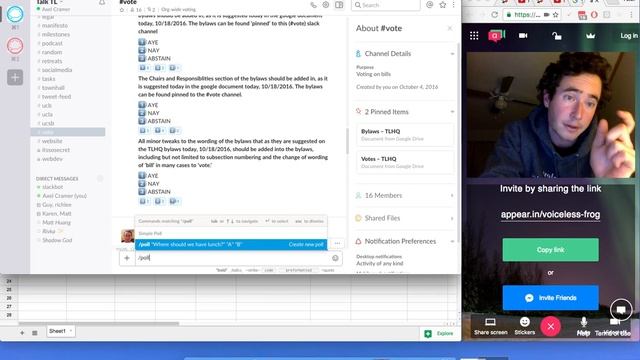Add a new Slack workspace with plus
Viewport: 640px width, 360px height.
click(15, 78)
